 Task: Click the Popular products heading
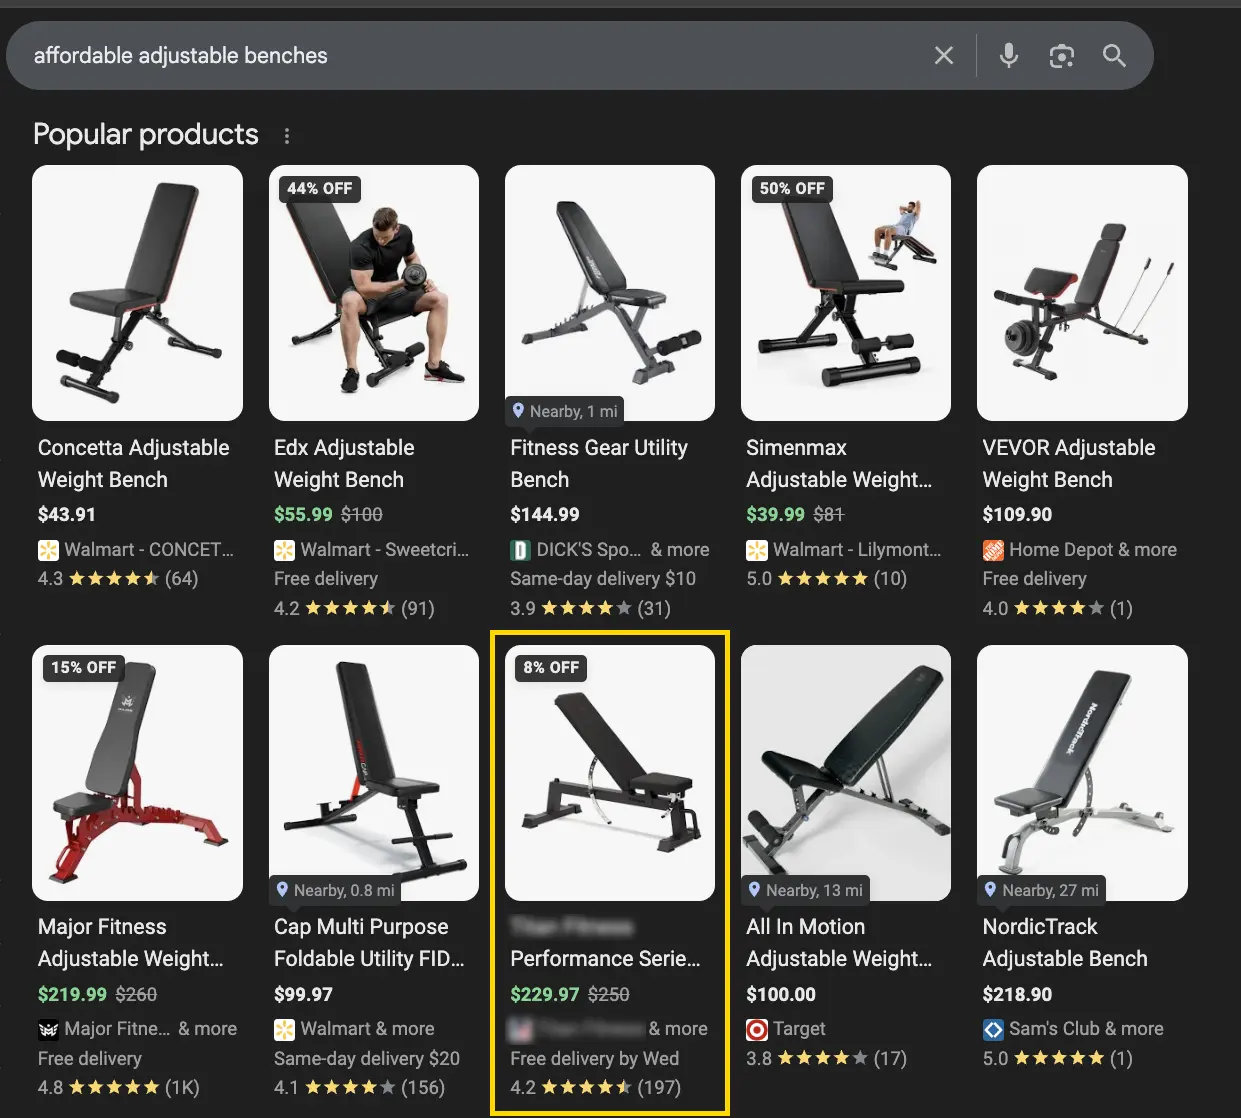(146, 135)
